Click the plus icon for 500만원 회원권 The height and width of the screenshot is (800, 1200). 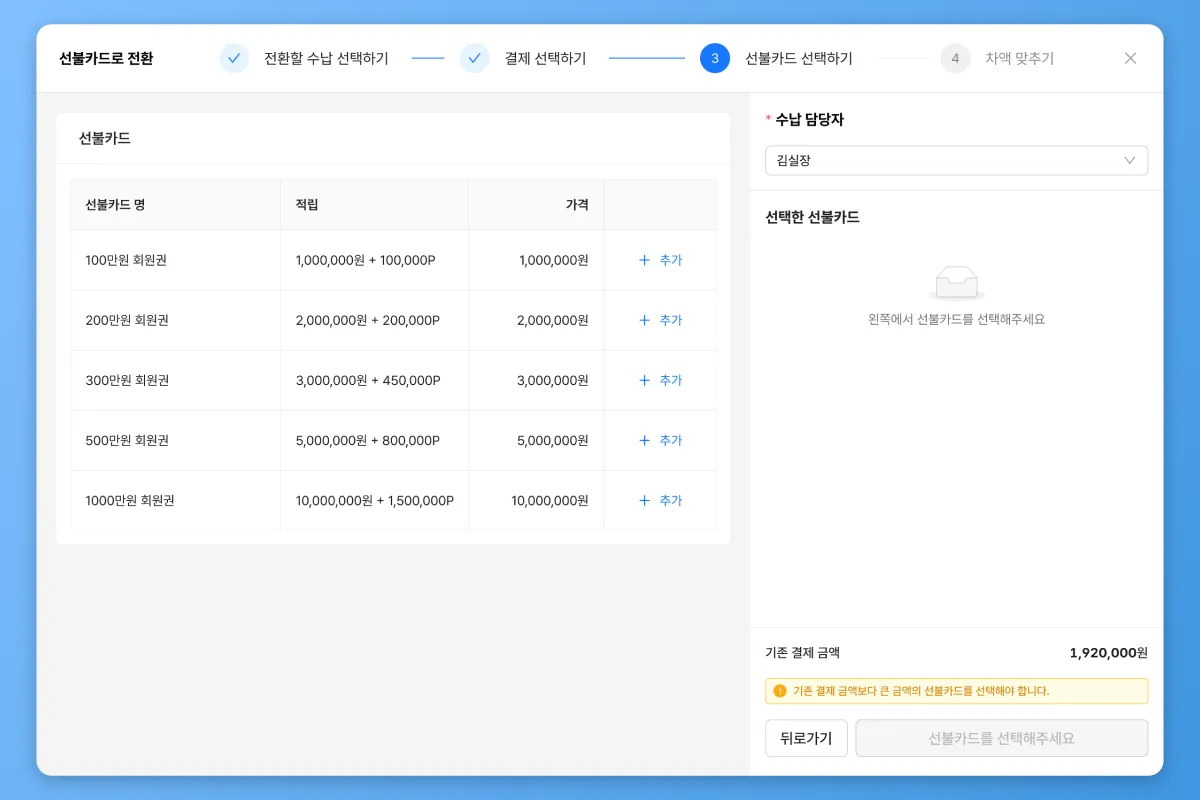(644, 440)
